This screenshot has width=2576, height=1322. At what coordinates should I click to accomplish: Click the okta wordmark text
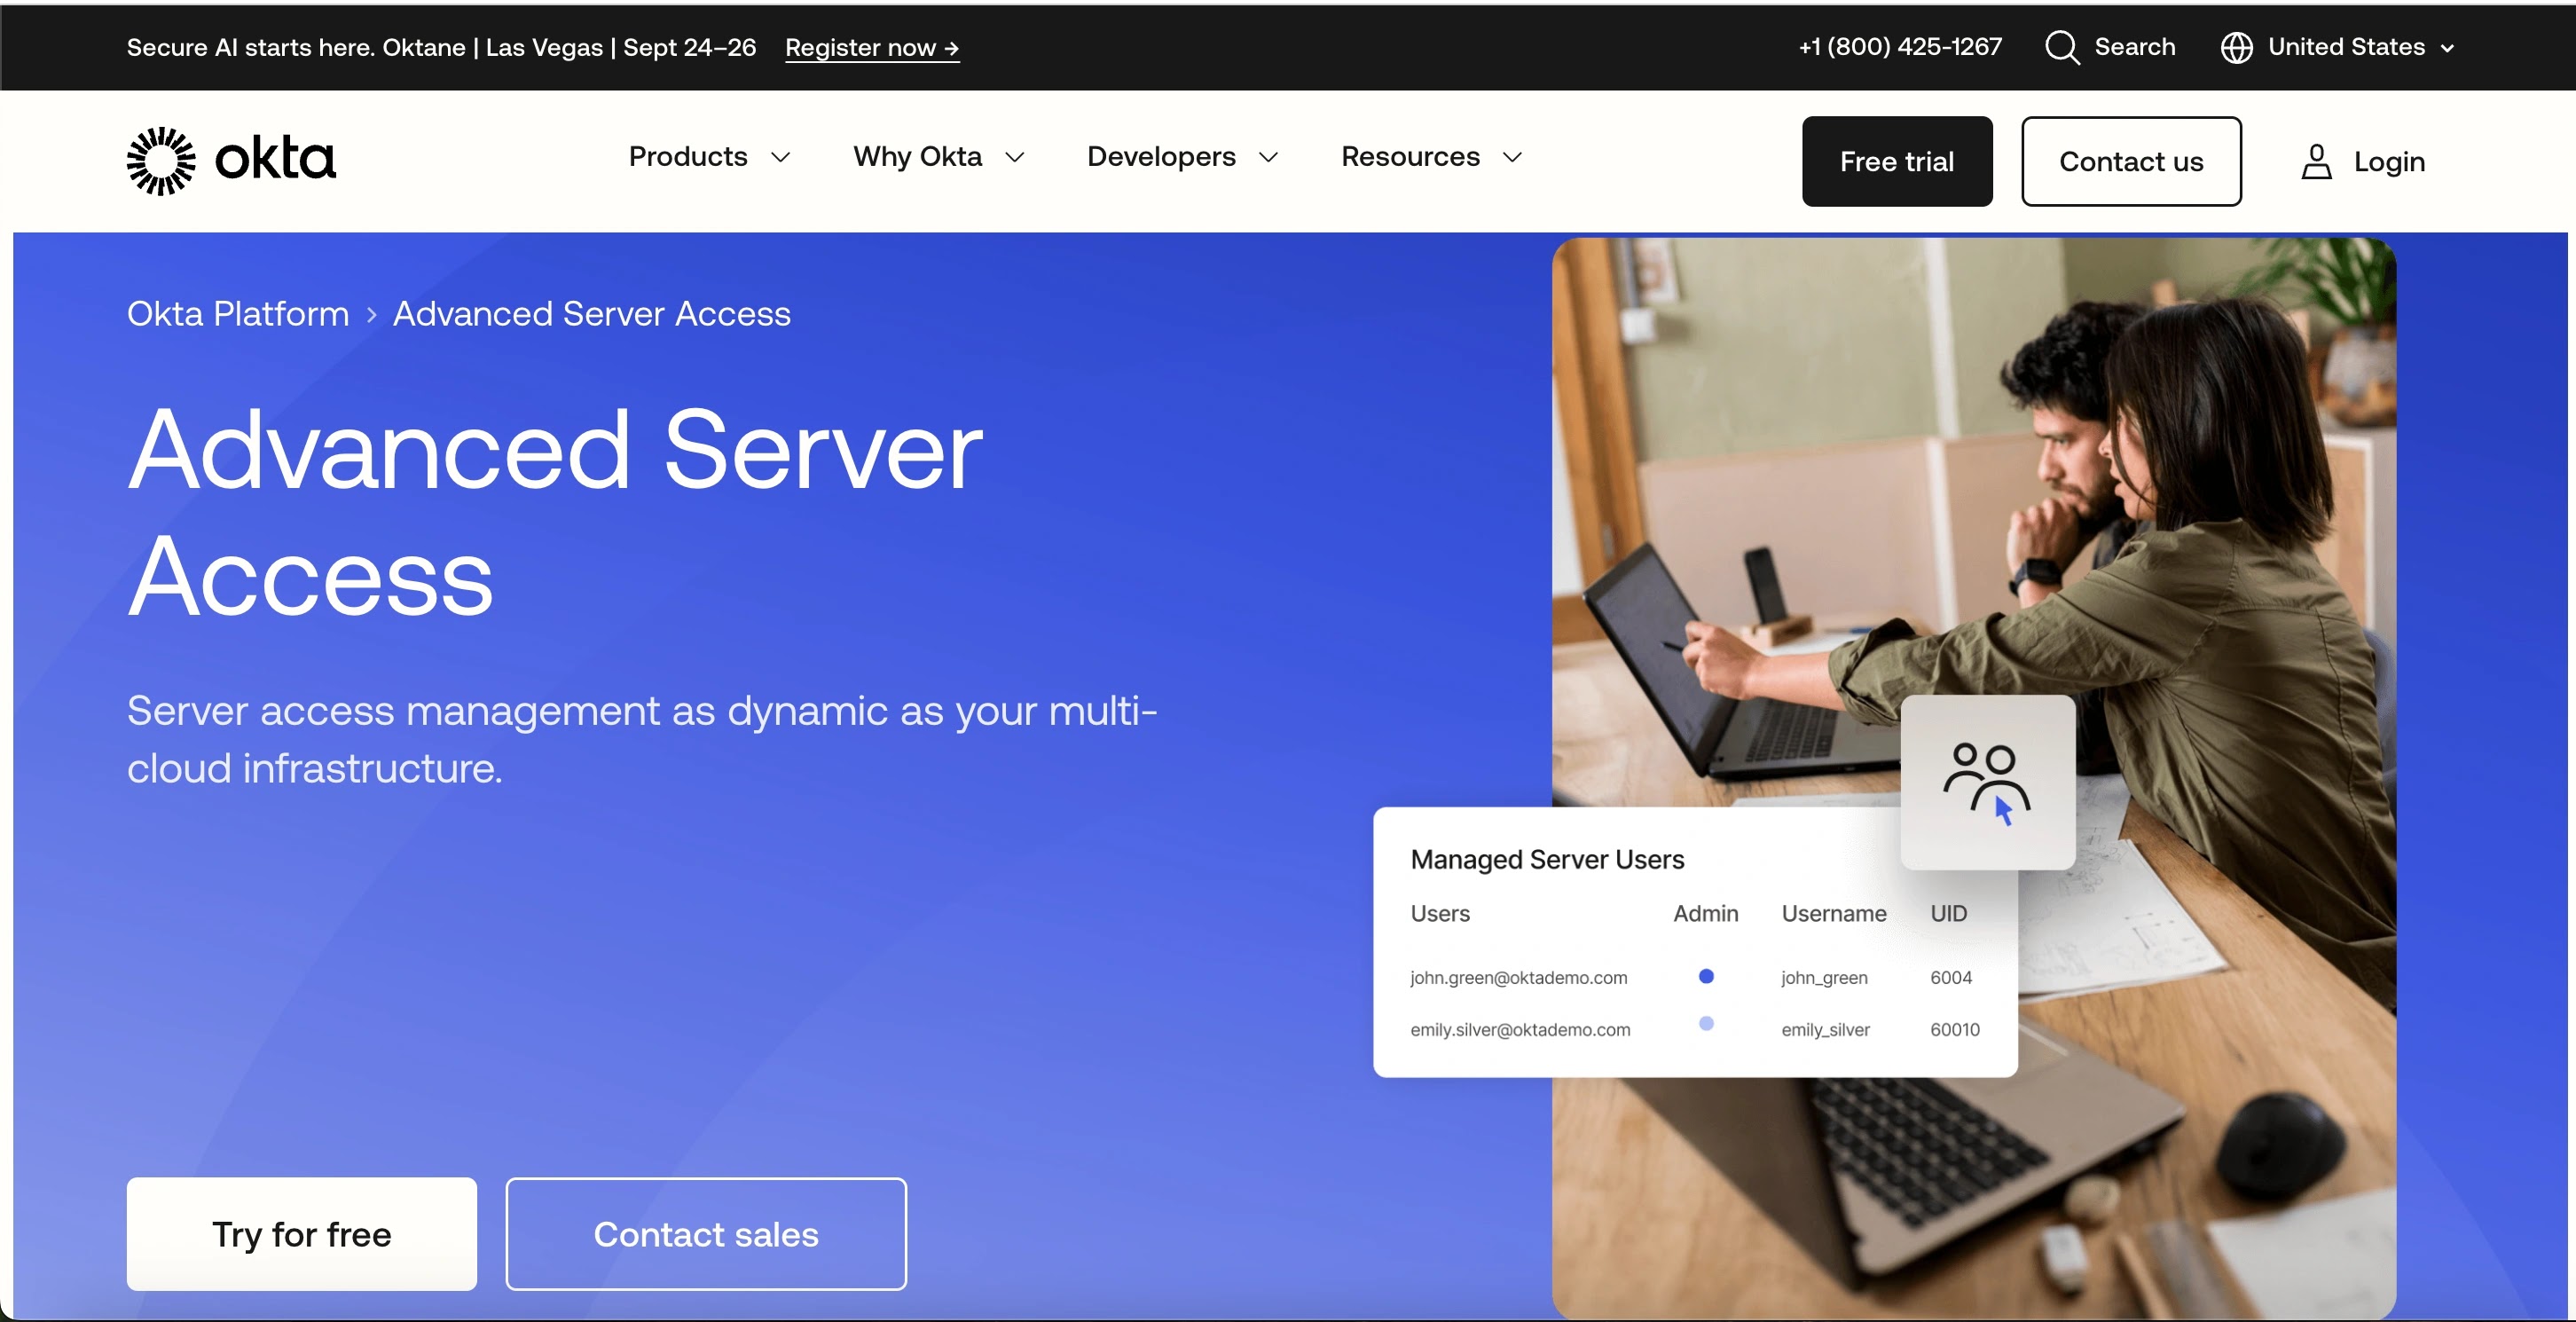click(275, 158)
